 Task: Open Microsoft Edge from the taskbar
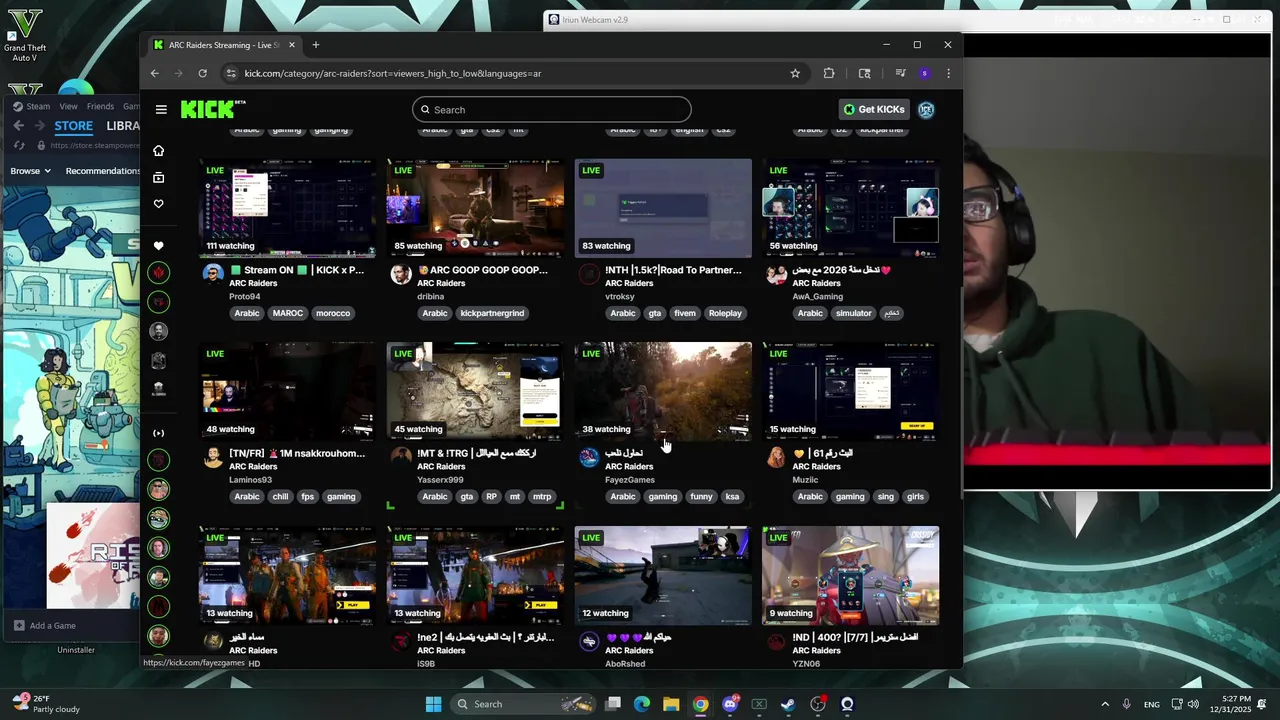[642, 704]
